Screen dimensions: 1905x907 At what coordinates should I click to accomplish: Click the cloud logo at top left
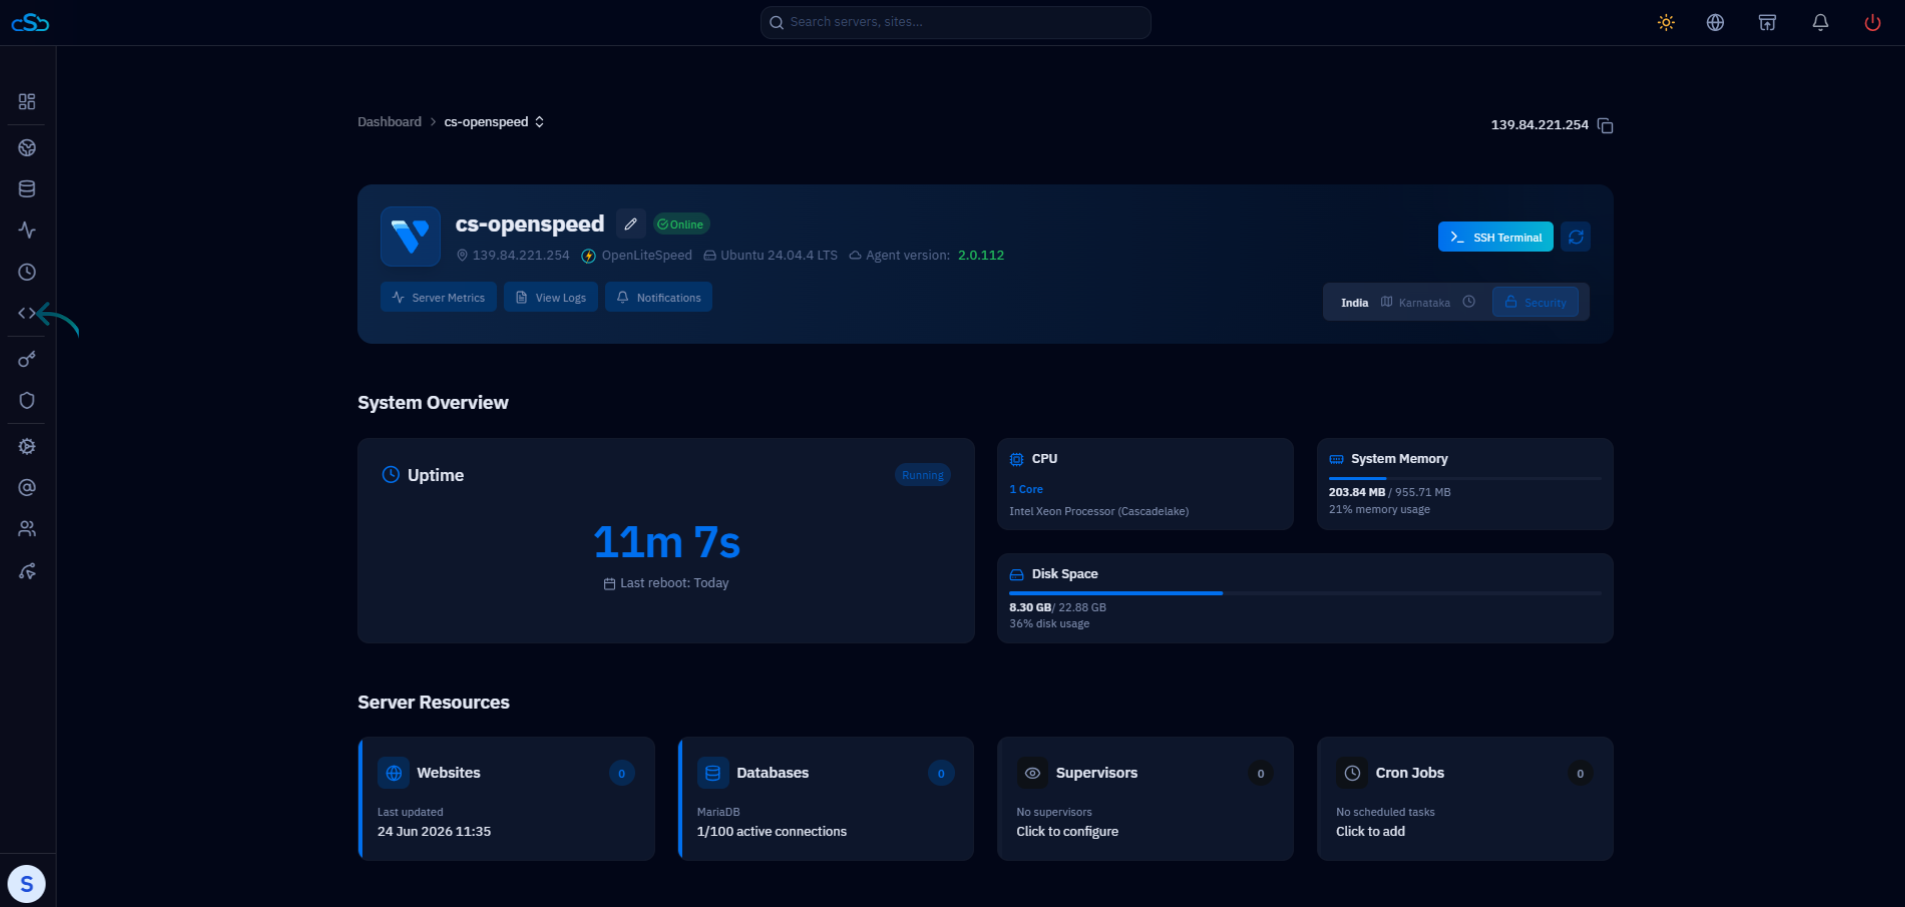click(30, 22)
